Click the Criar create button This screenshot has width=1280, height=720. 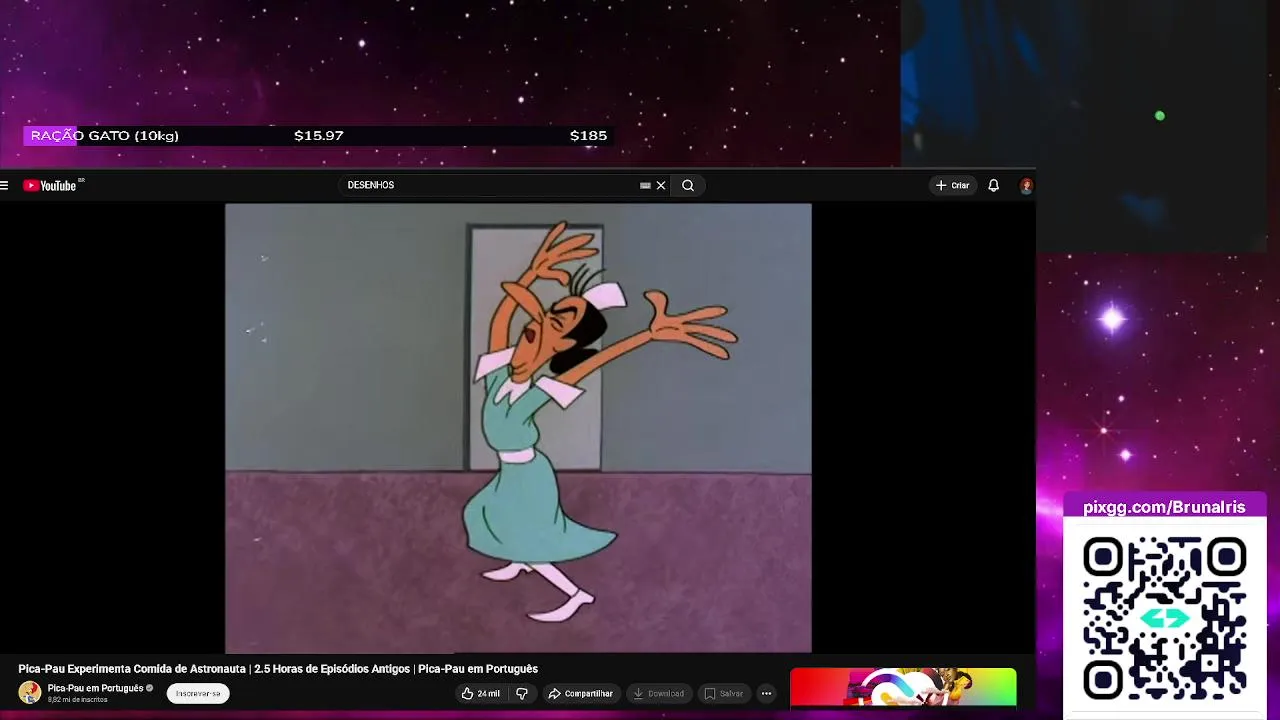click(x=952, y=185)
